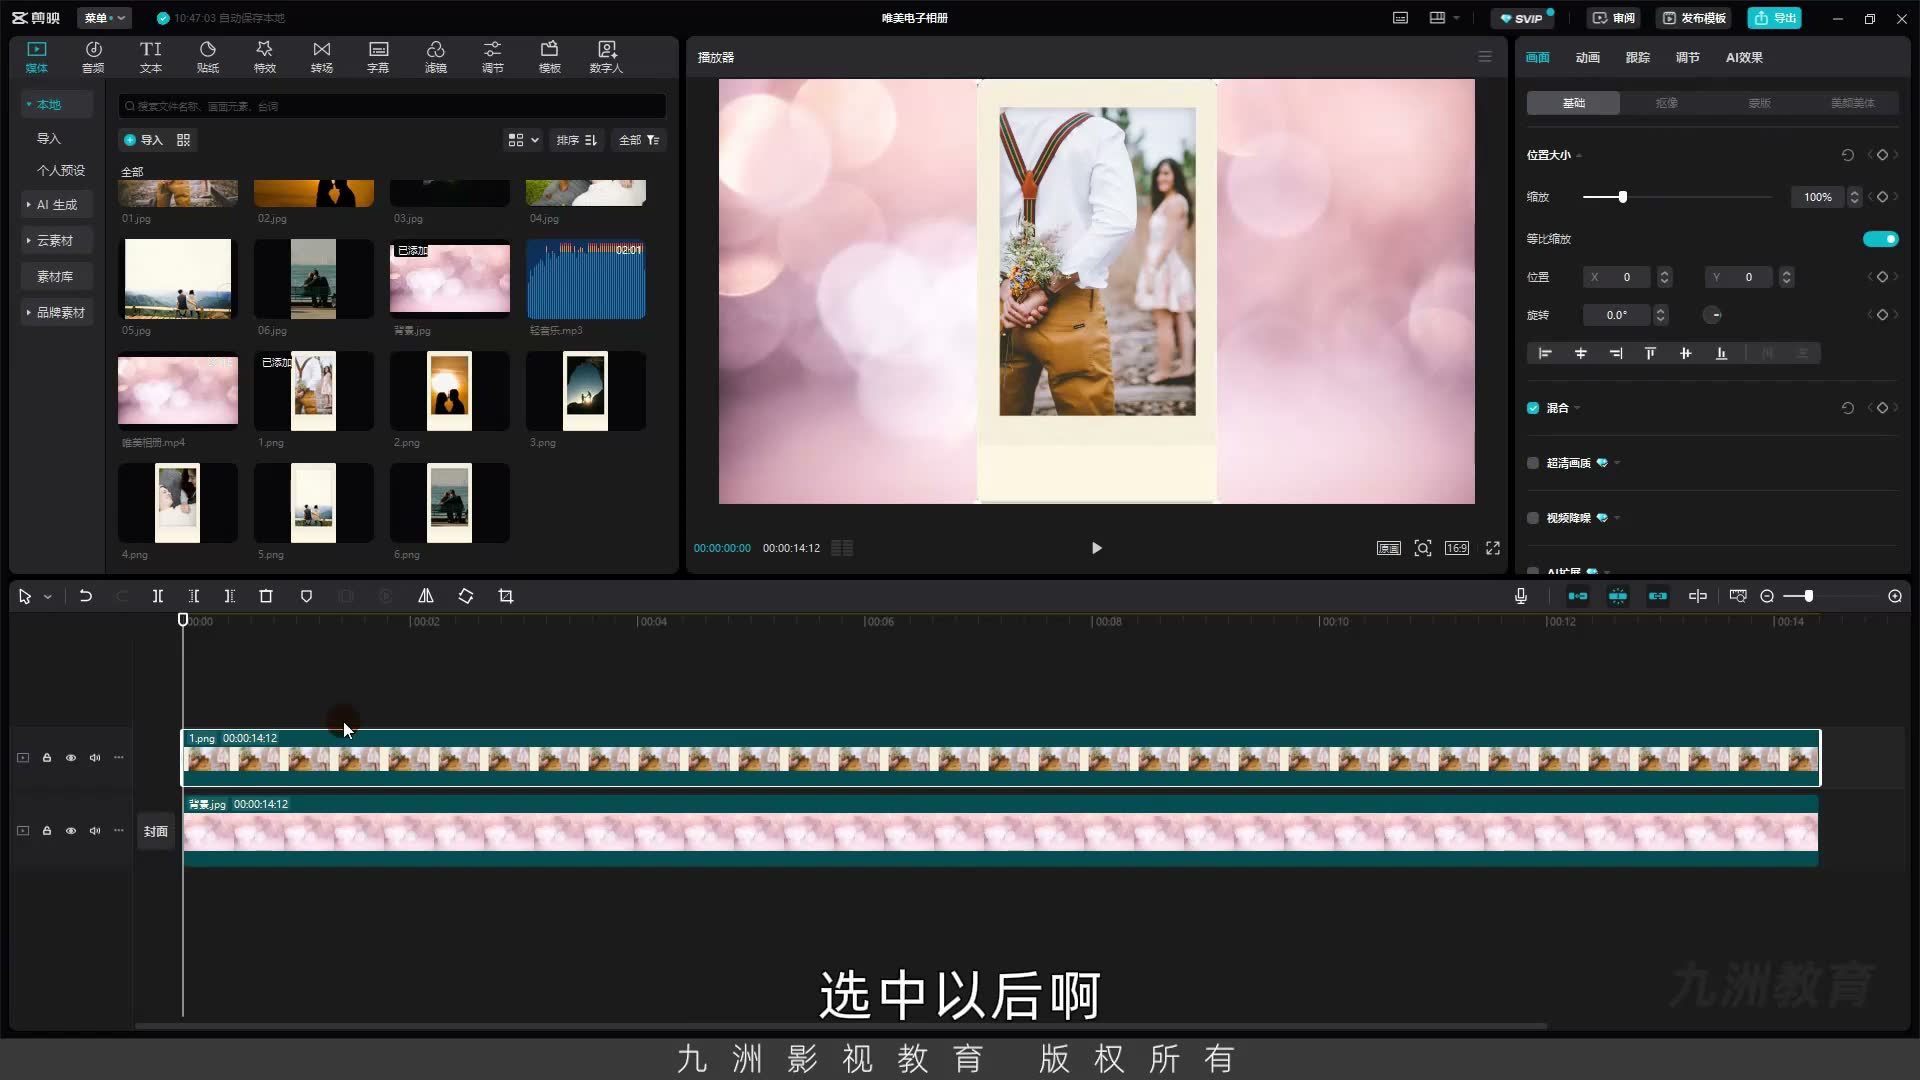Image resolution: width=1920 pixels, height=1080 pixels.
Task: Open the 贴纸 stickers panel icon
Action: (208, 57)
